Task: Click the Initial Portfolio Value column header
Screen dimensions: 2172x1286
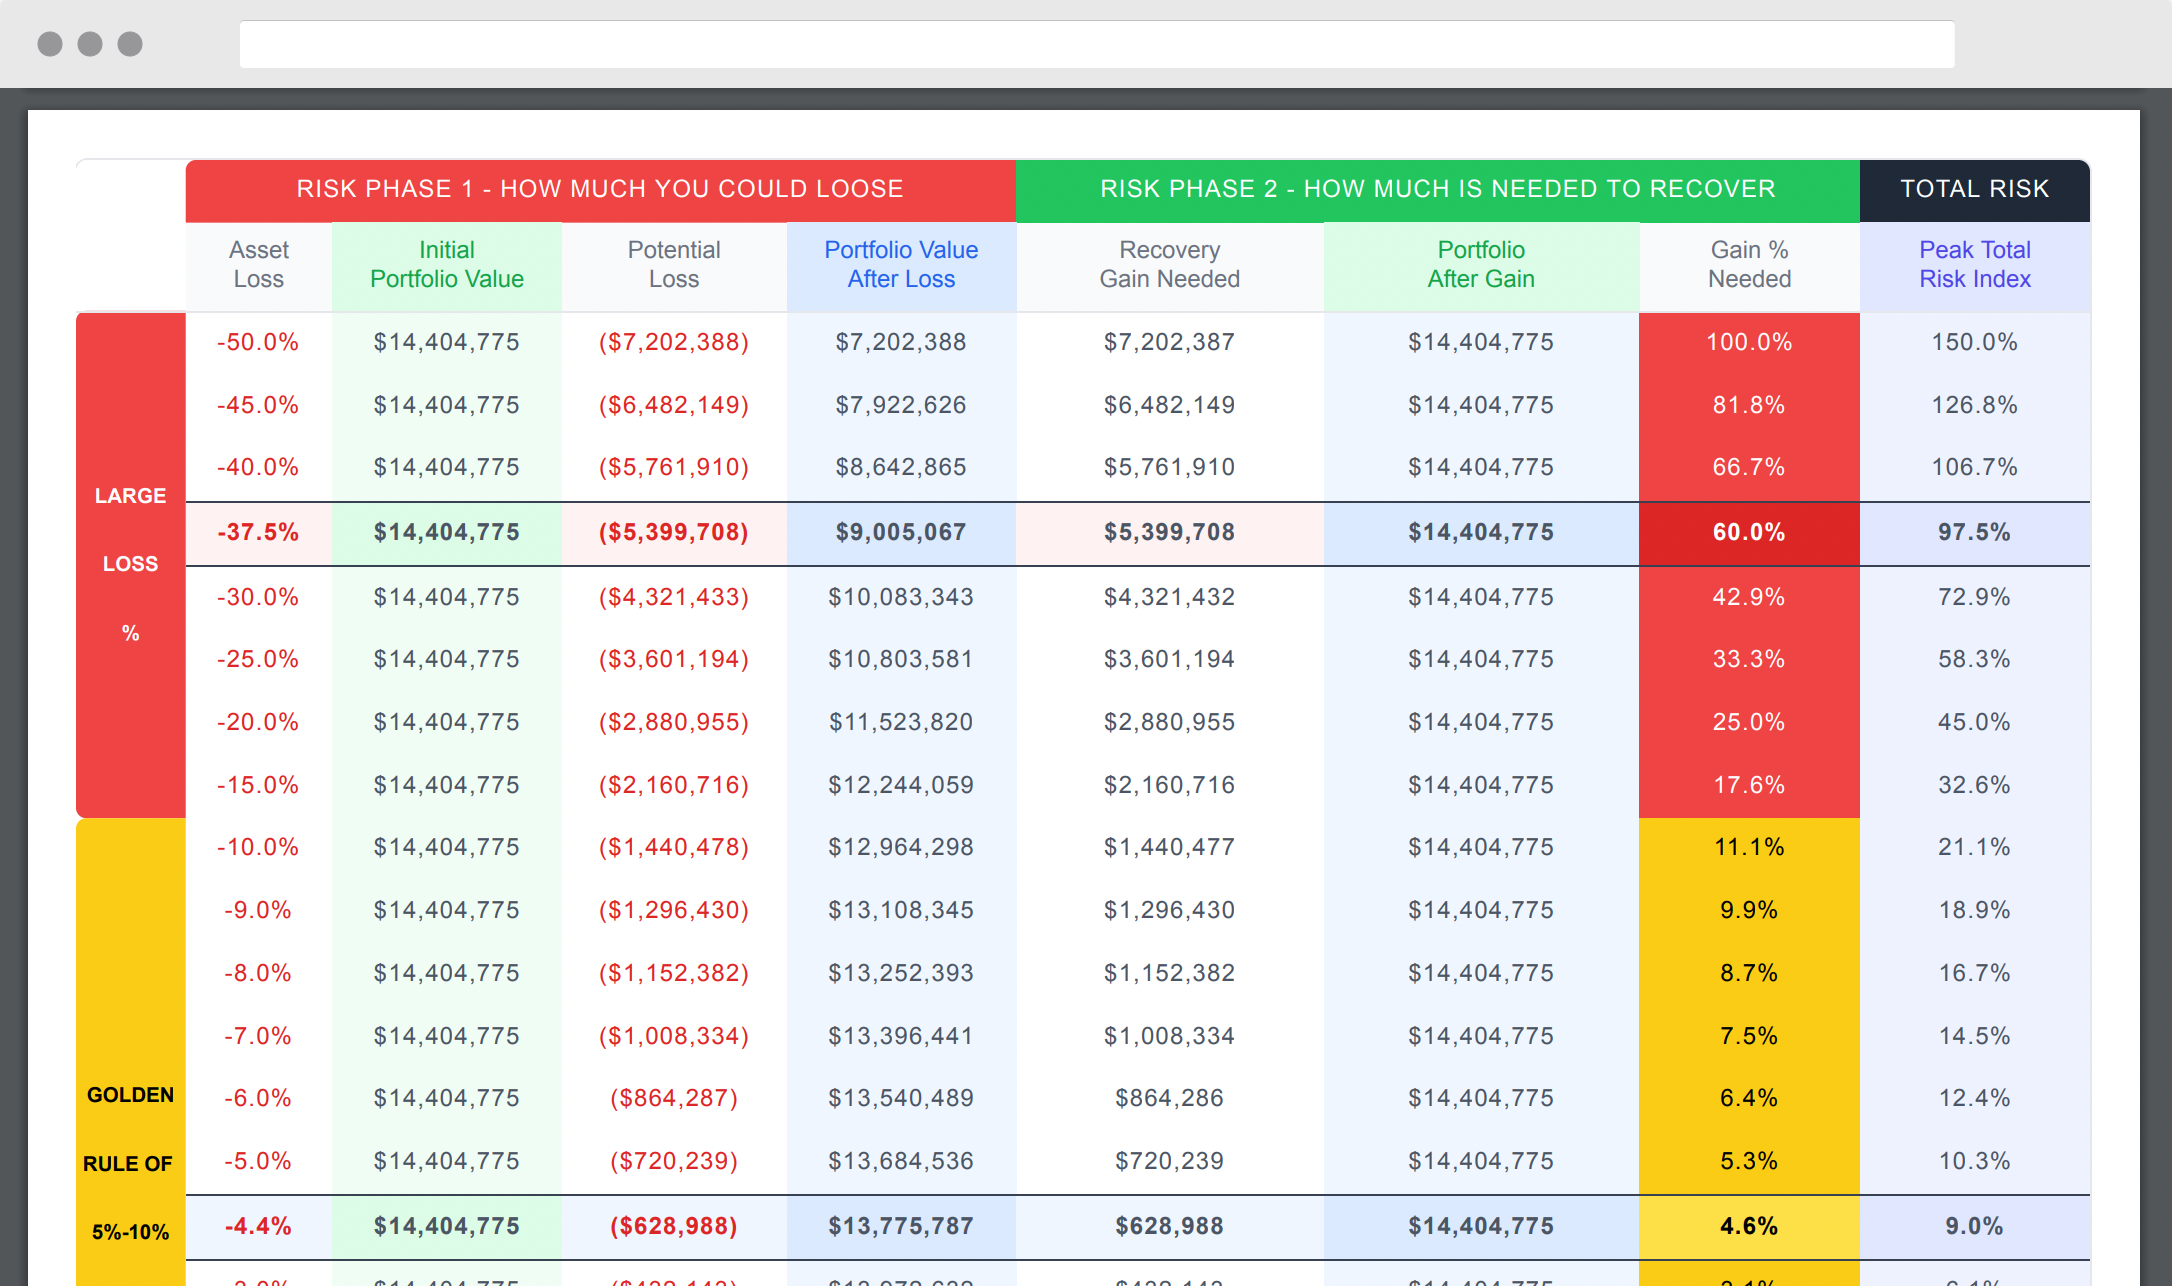Action: (446, 265)
